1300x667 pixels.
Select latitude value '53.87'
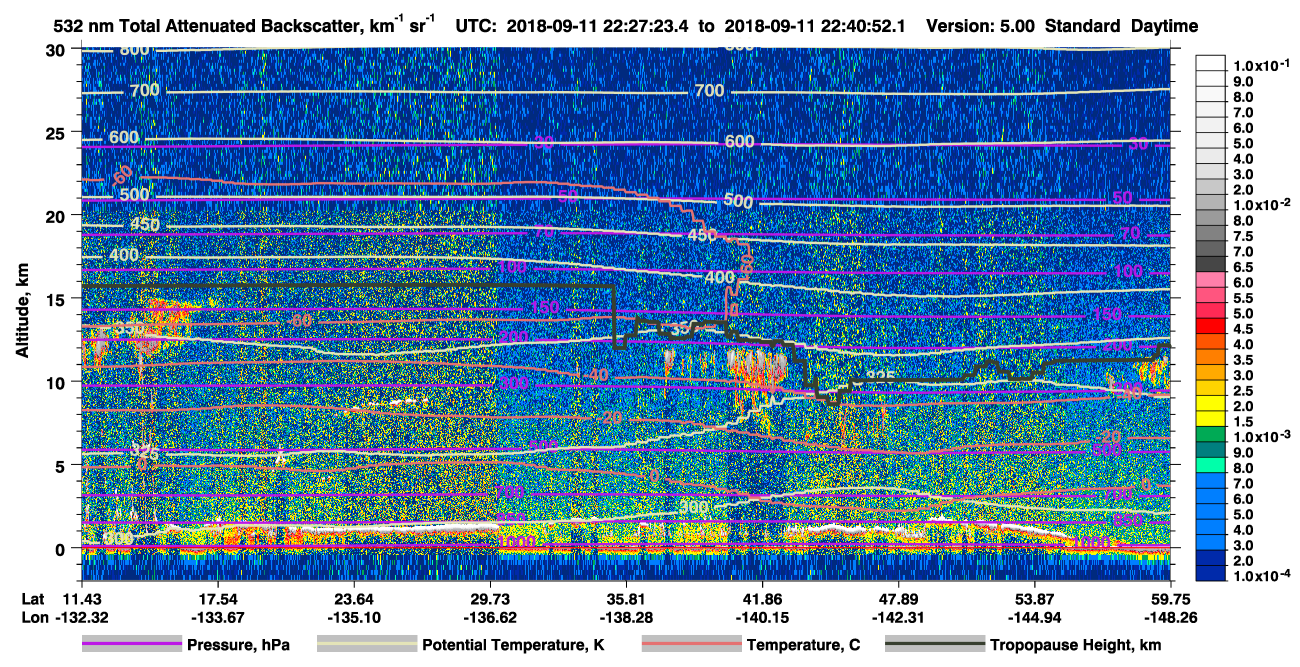point(1034,598)
